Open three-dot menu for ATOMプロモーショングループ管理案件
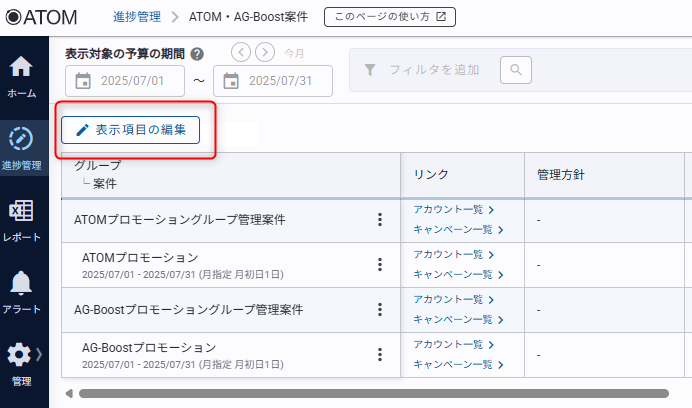 pos(380,220)
